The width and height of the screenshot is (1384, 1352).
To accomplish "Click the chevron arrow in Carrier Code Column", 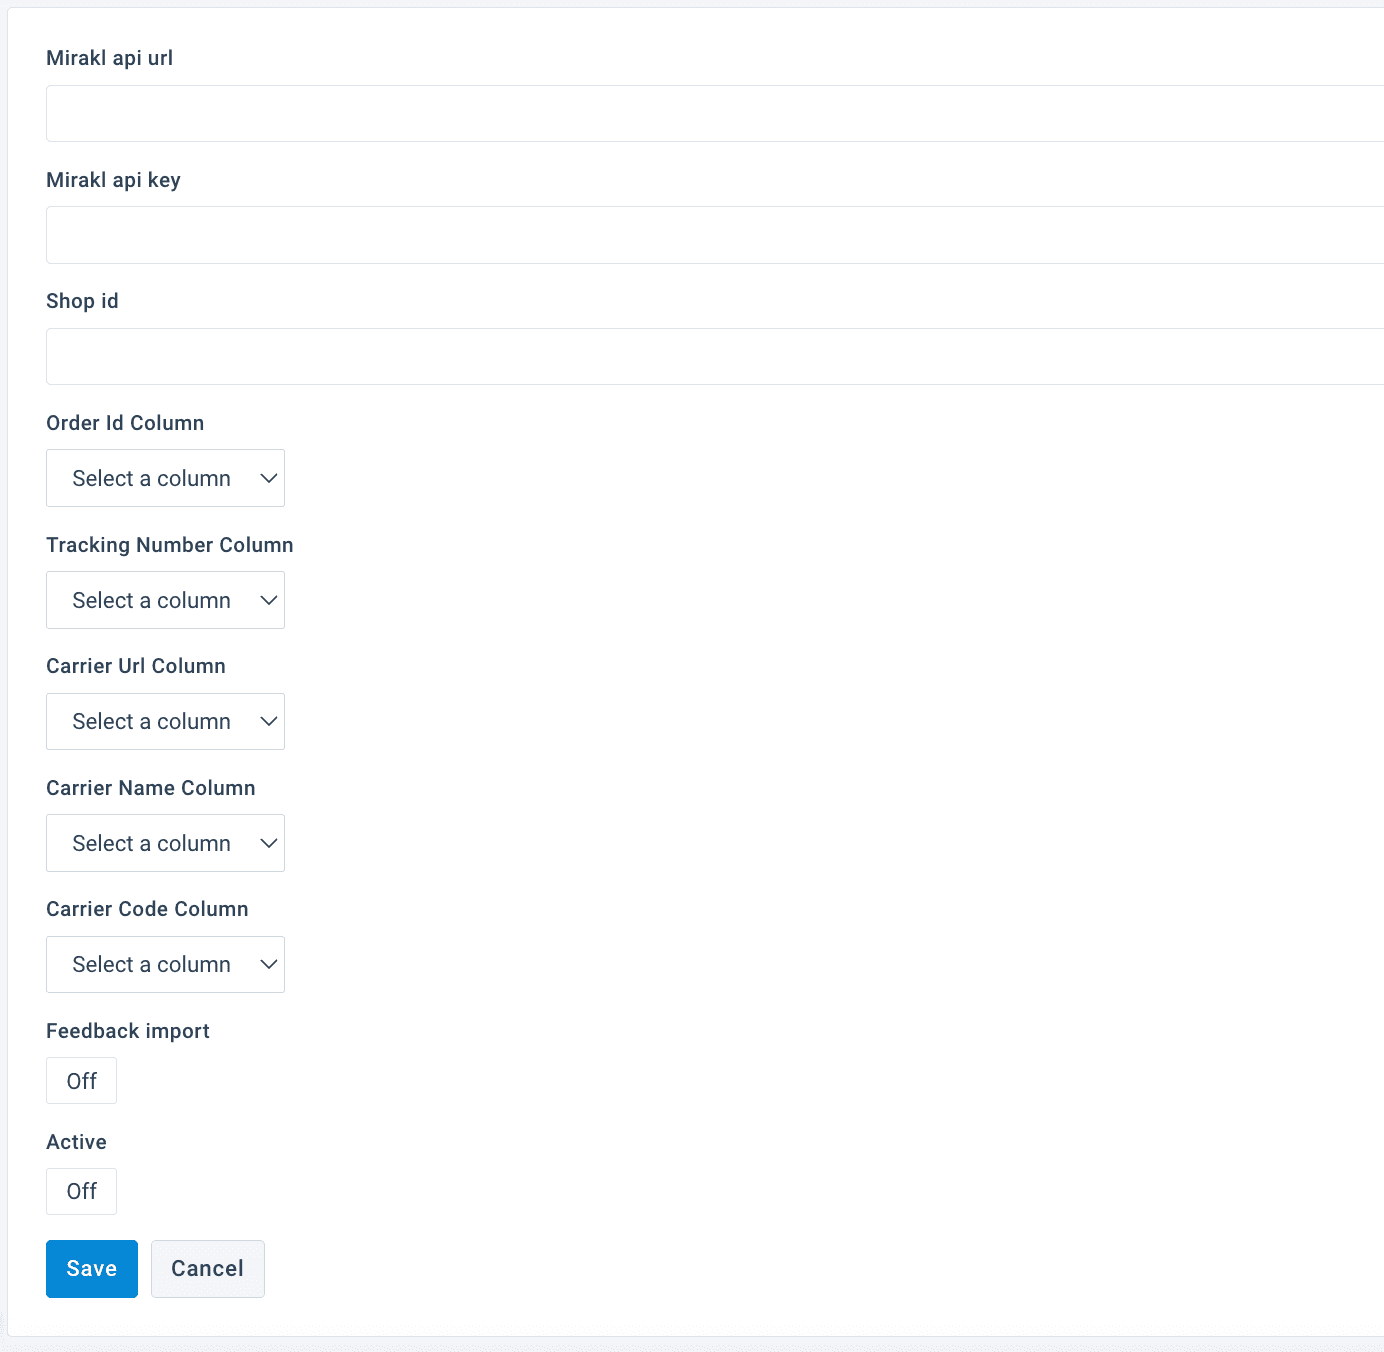I will click(x=268, y=964).
